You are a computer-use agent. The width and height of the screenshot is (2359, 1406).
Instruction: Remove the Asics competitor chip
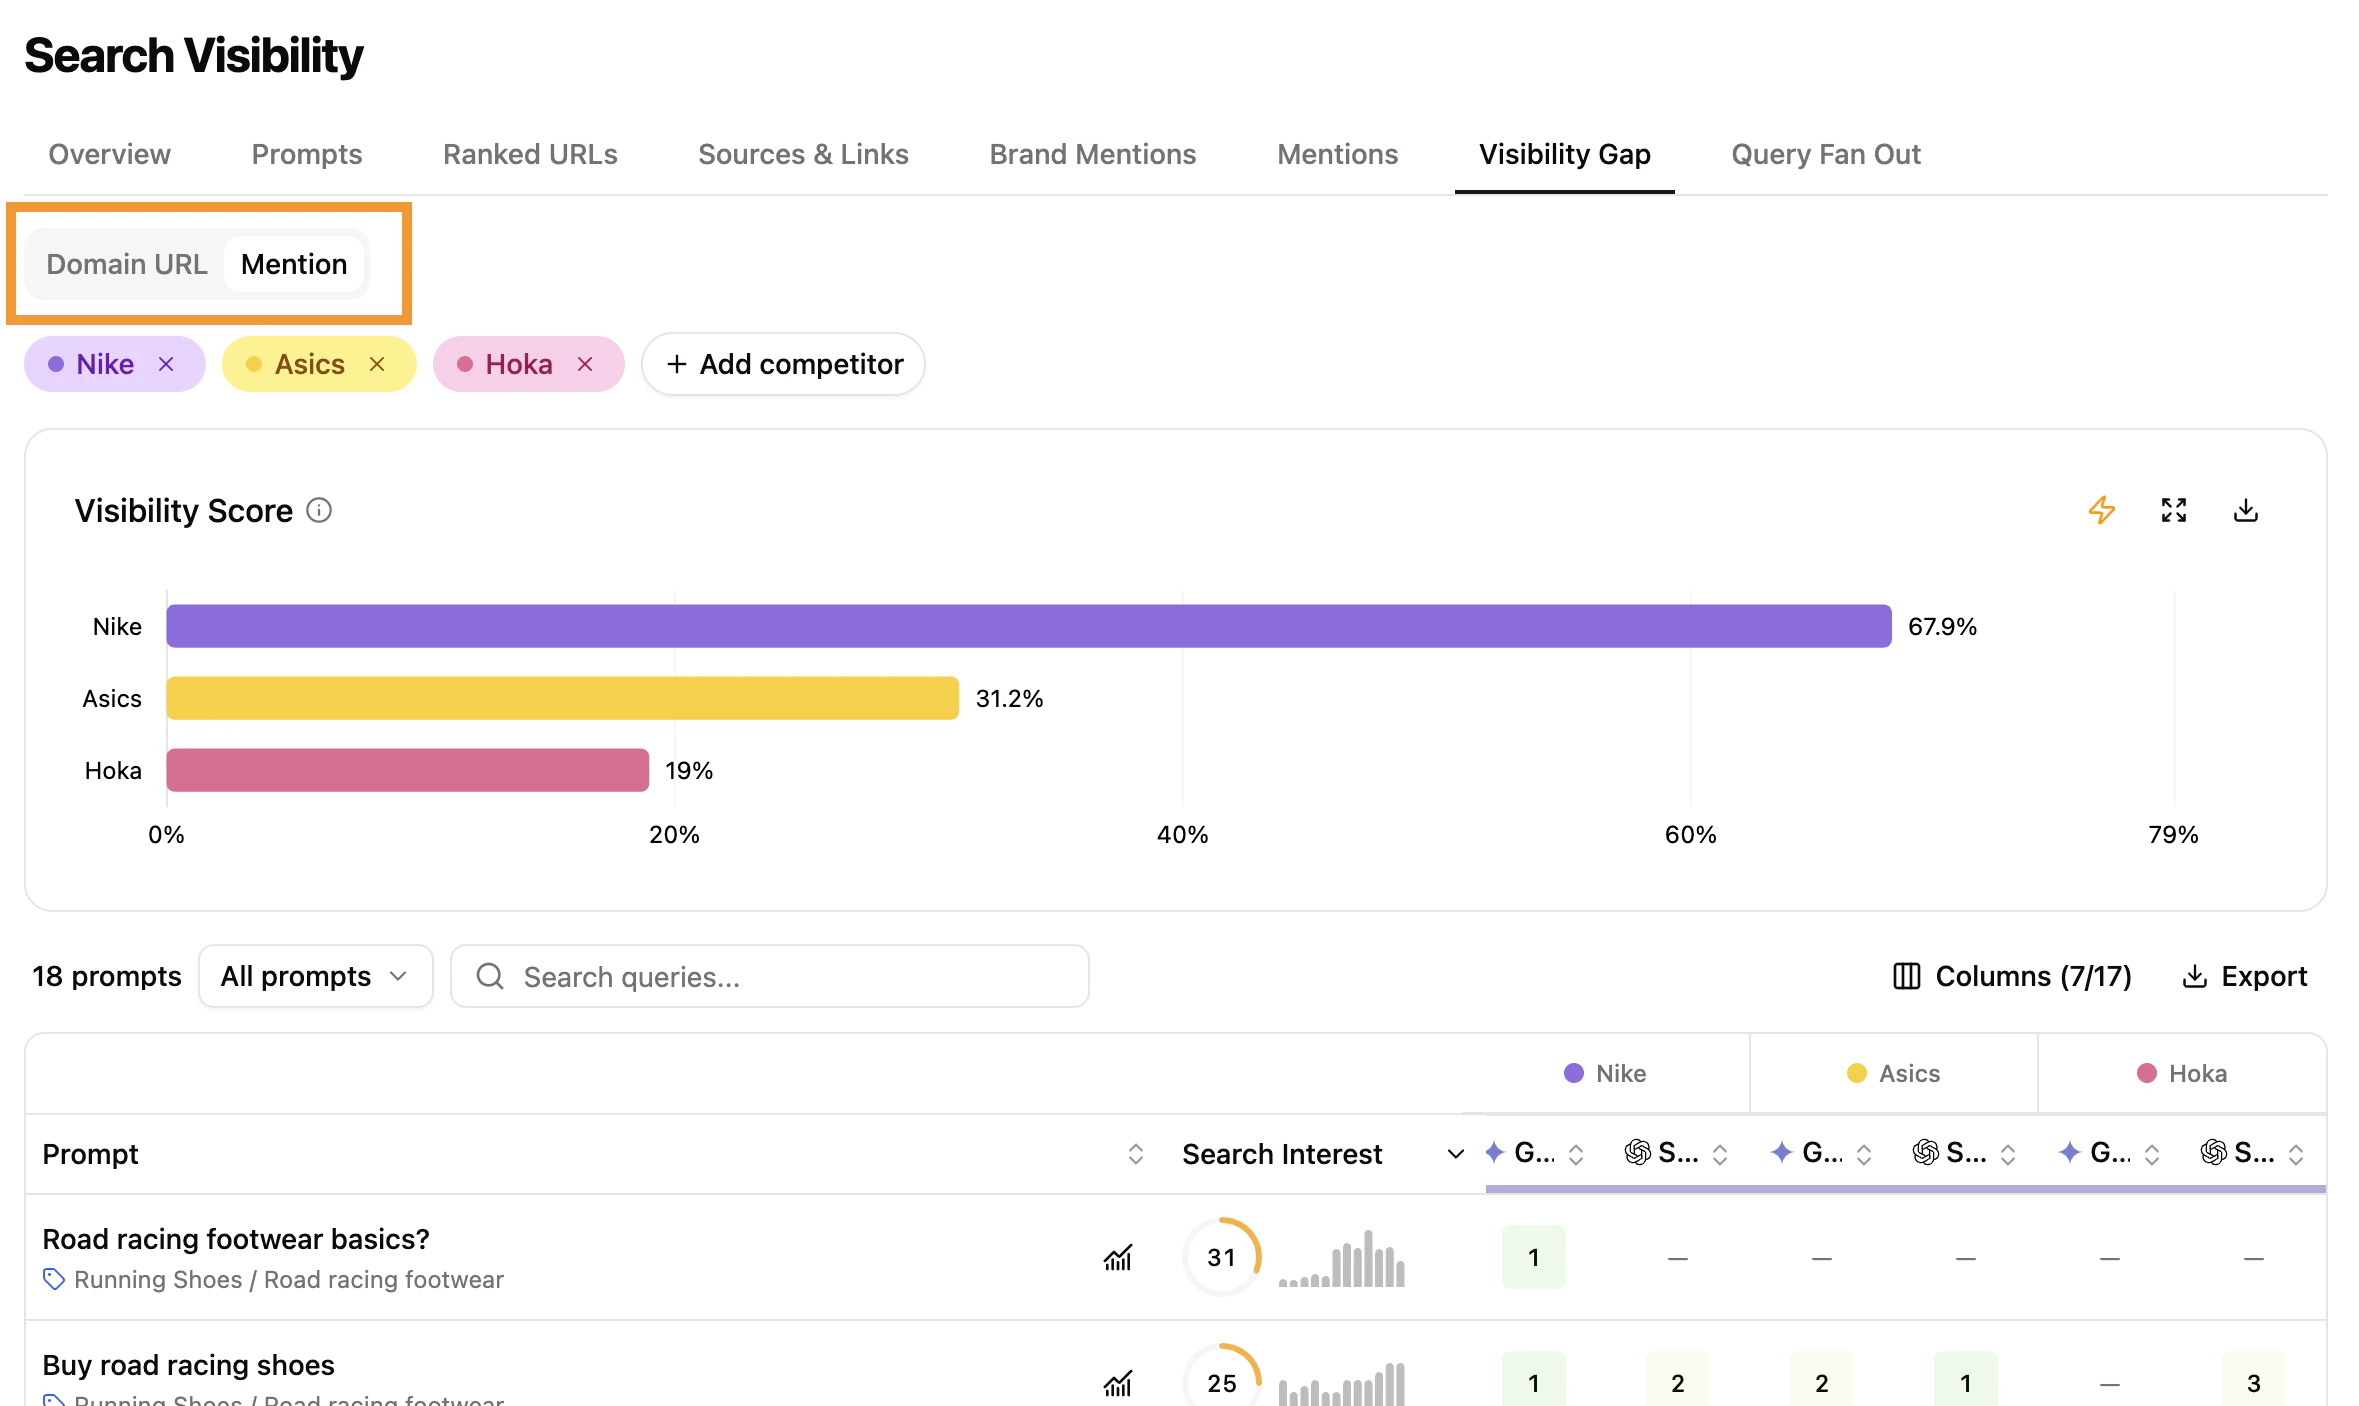pos(377,364)
